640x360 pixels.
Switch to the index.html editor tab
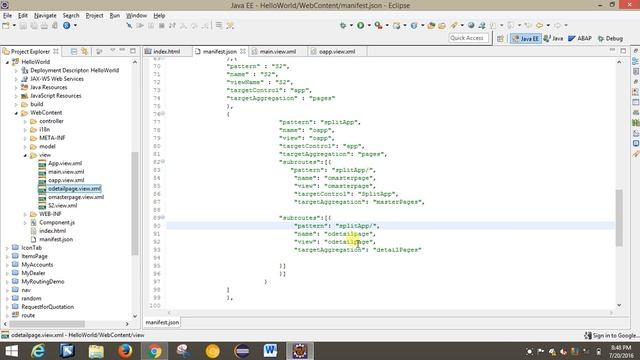click(167, 51)
